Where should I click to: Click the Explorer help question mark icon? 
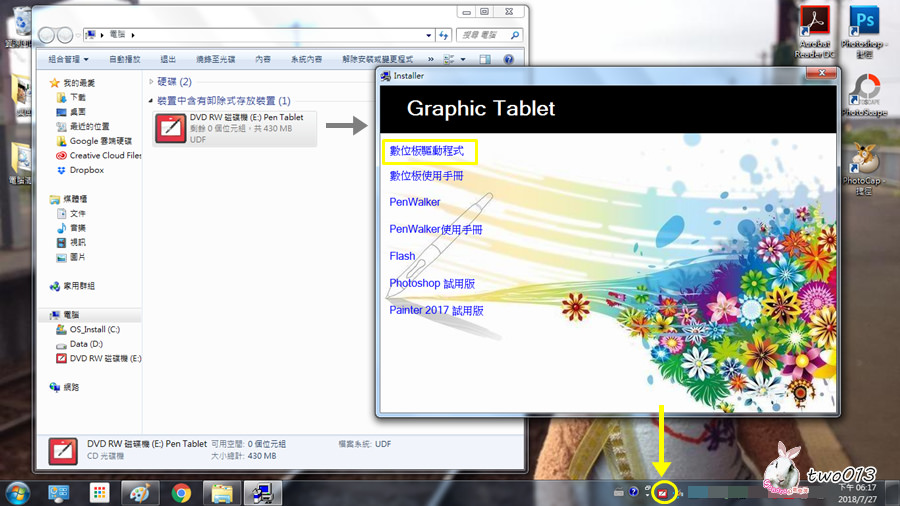click(508, 59)
